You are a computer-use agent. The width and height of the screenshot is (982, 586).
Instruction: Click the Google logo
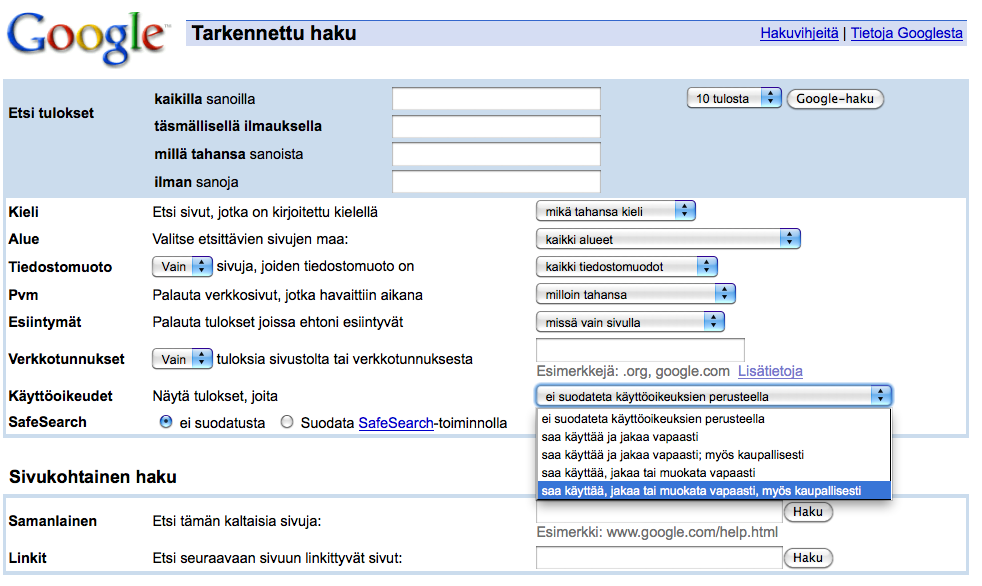coord(88,38)
